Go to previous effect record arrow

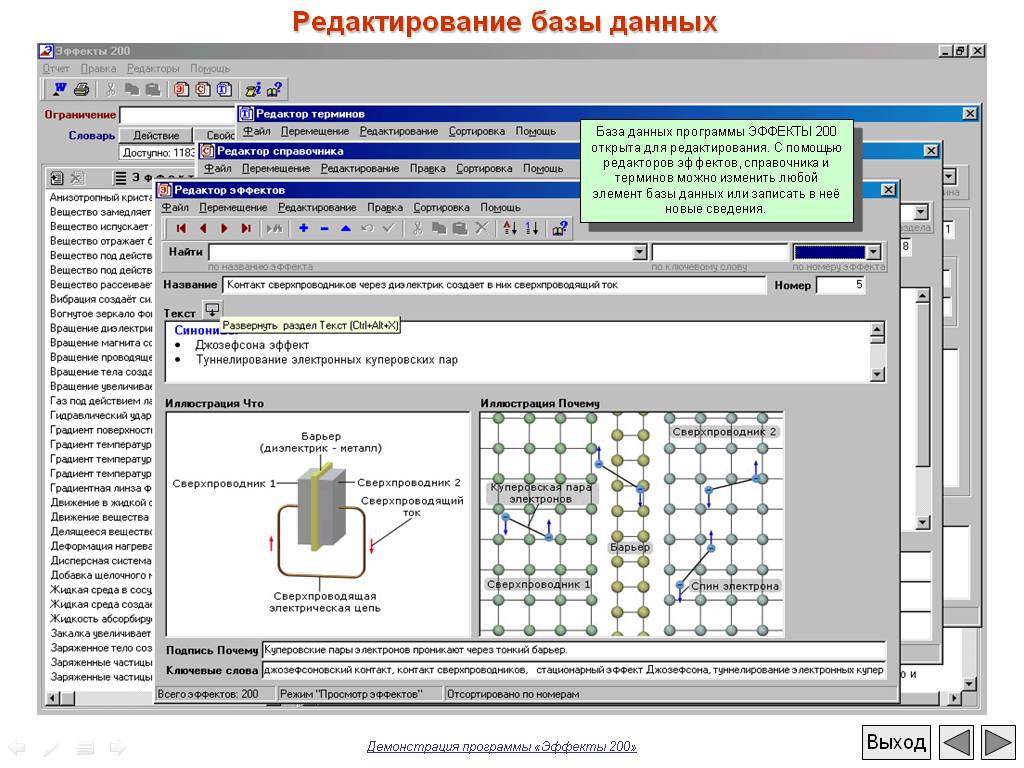point(202,229)
